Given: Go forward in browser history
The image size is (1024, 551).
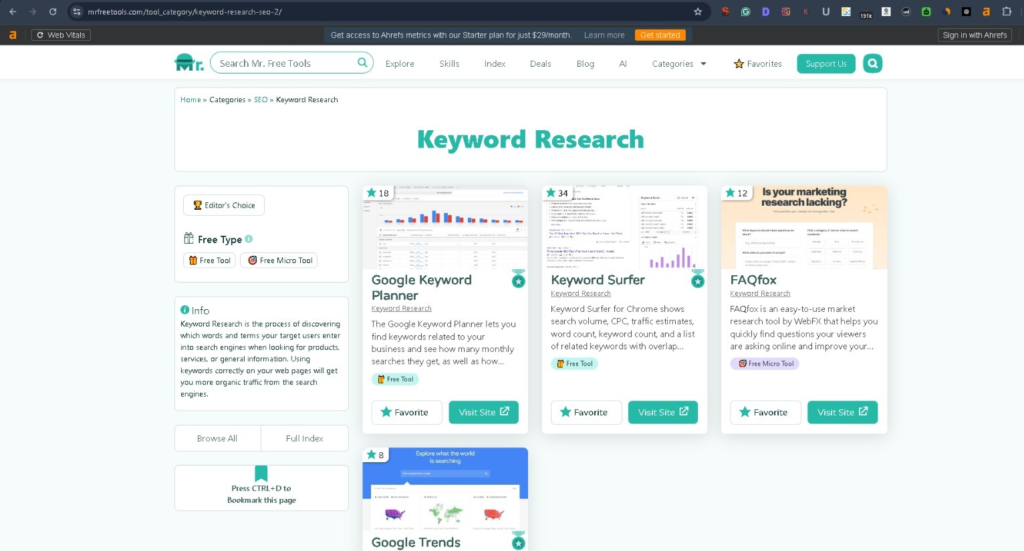Looking at the screenshot, I should [x=33, y=12].
